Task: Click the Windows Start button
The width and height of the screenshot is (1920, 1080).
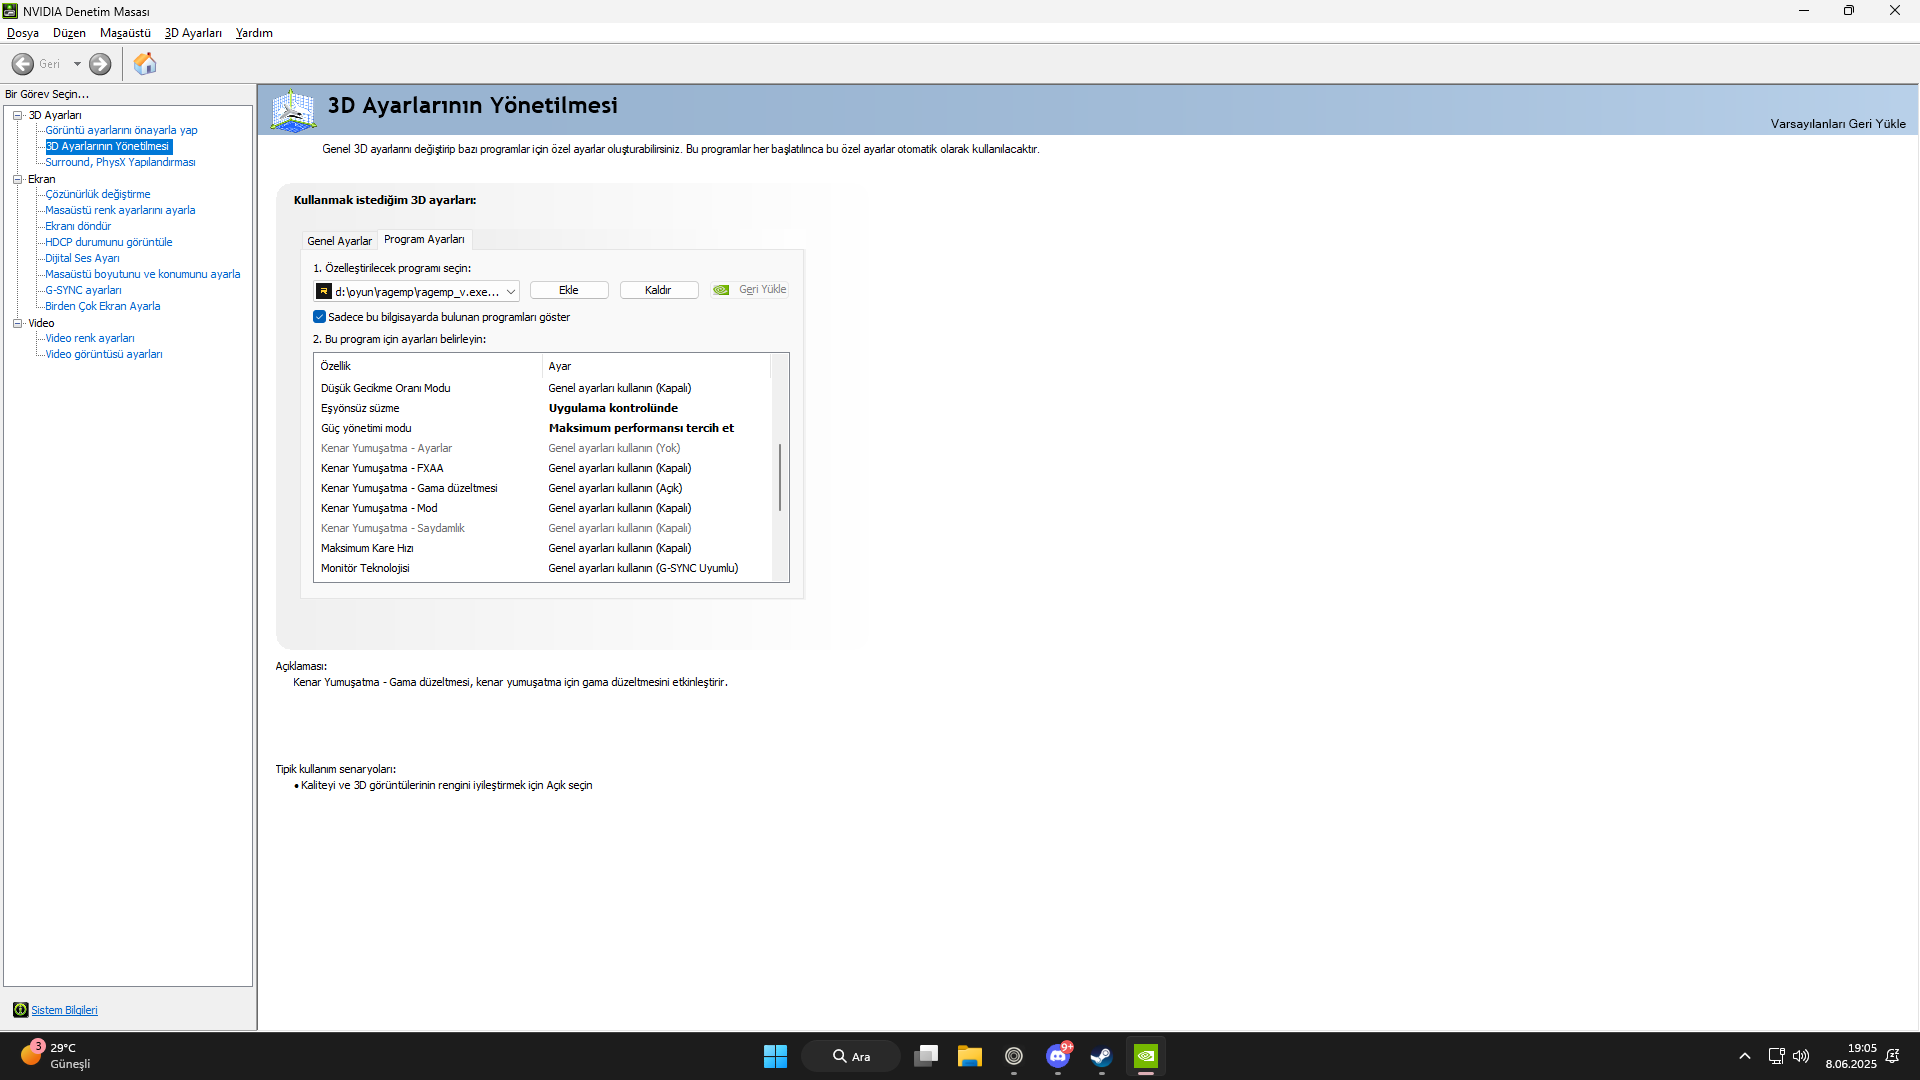Action: 775,1056
